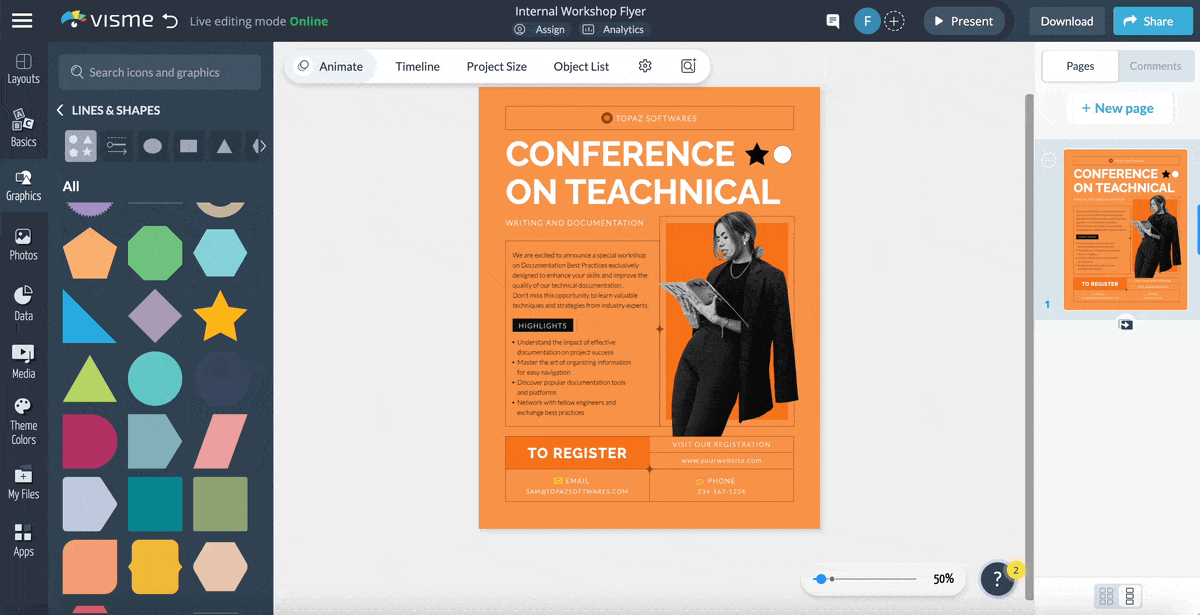Click the Download button
The width and height of the screenshot is (1200, 615).
[1066, 20]
